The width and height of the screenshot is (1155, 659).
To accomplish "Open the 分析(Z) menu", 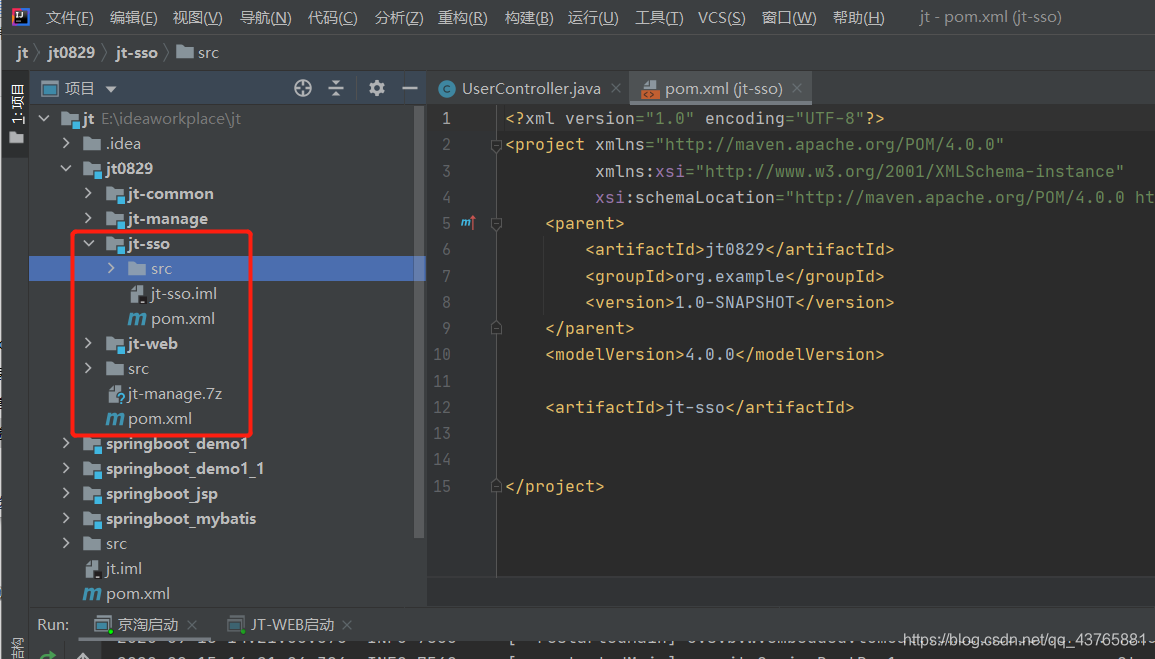I will [x=399, y=18].
